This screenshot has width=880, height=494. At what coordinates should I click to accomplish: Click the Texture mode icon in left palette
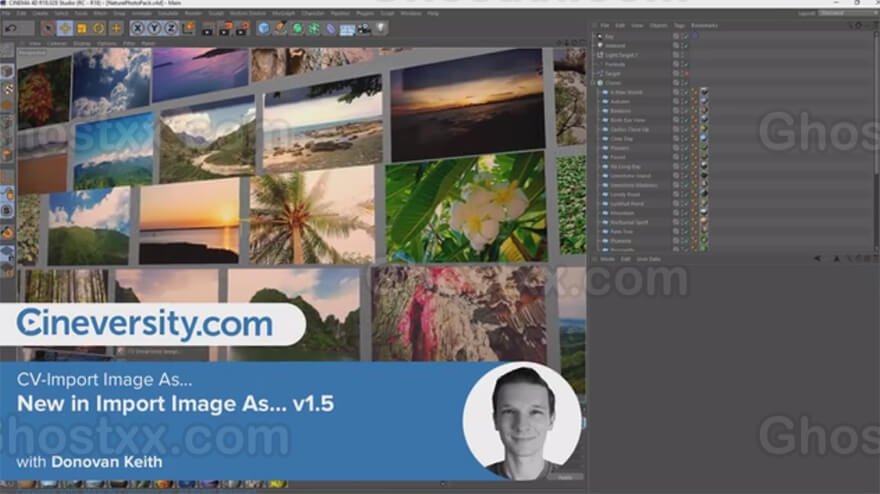point(7,88)
